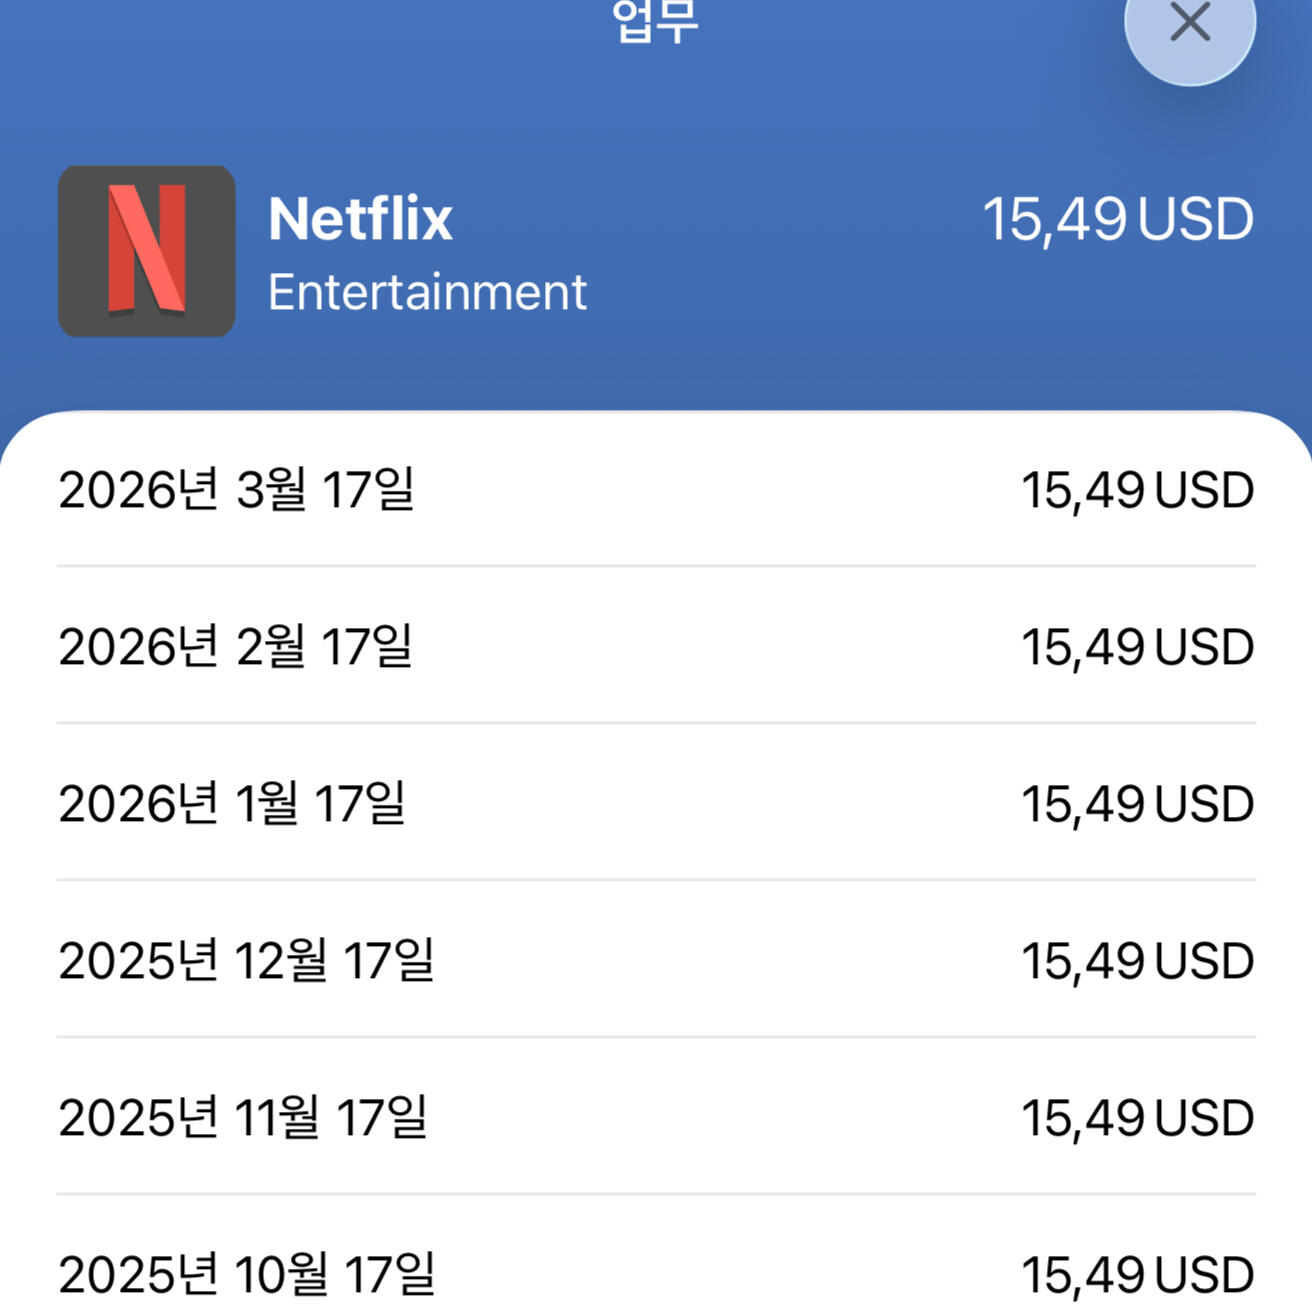This screenshot has height=1312, width=1312.
Task: Tap the red Netflix N logo
Action: pos(147,250)
